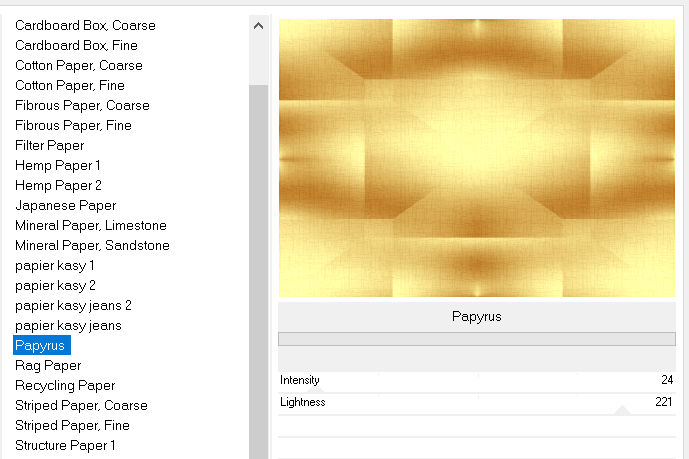
Task: Select Striped Paper, Coarse preset
Action: (81, 405)
